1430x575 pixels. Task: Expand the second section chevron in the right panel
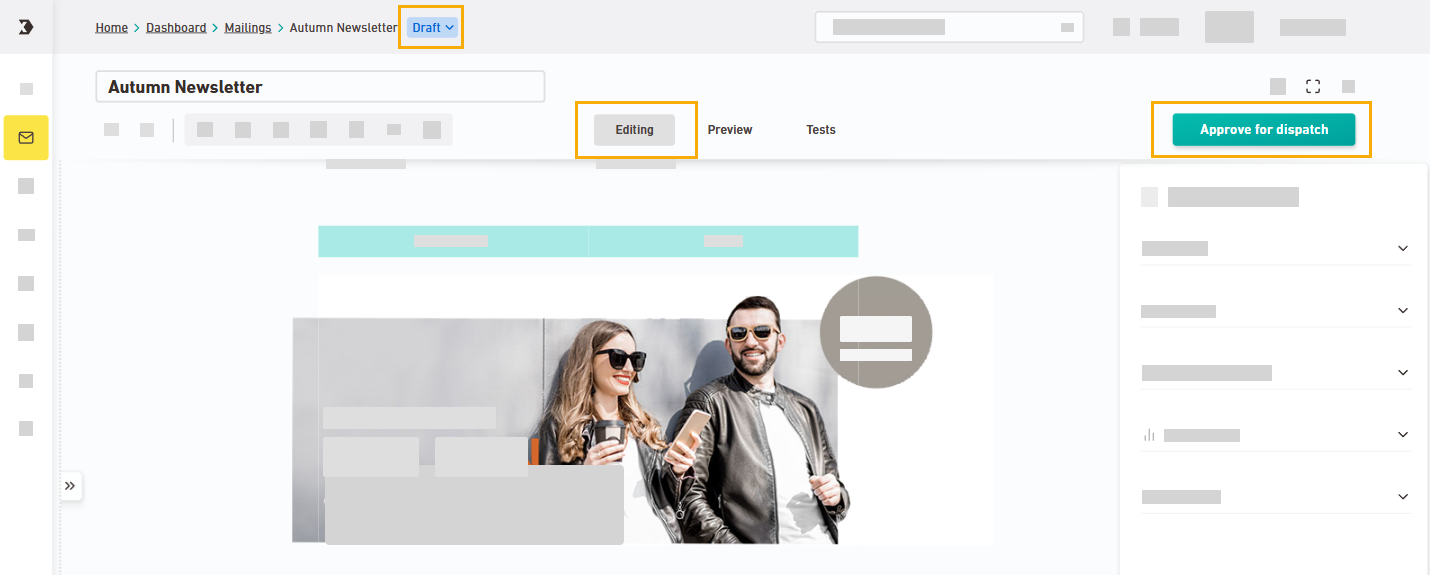[x=1402, y=311]
